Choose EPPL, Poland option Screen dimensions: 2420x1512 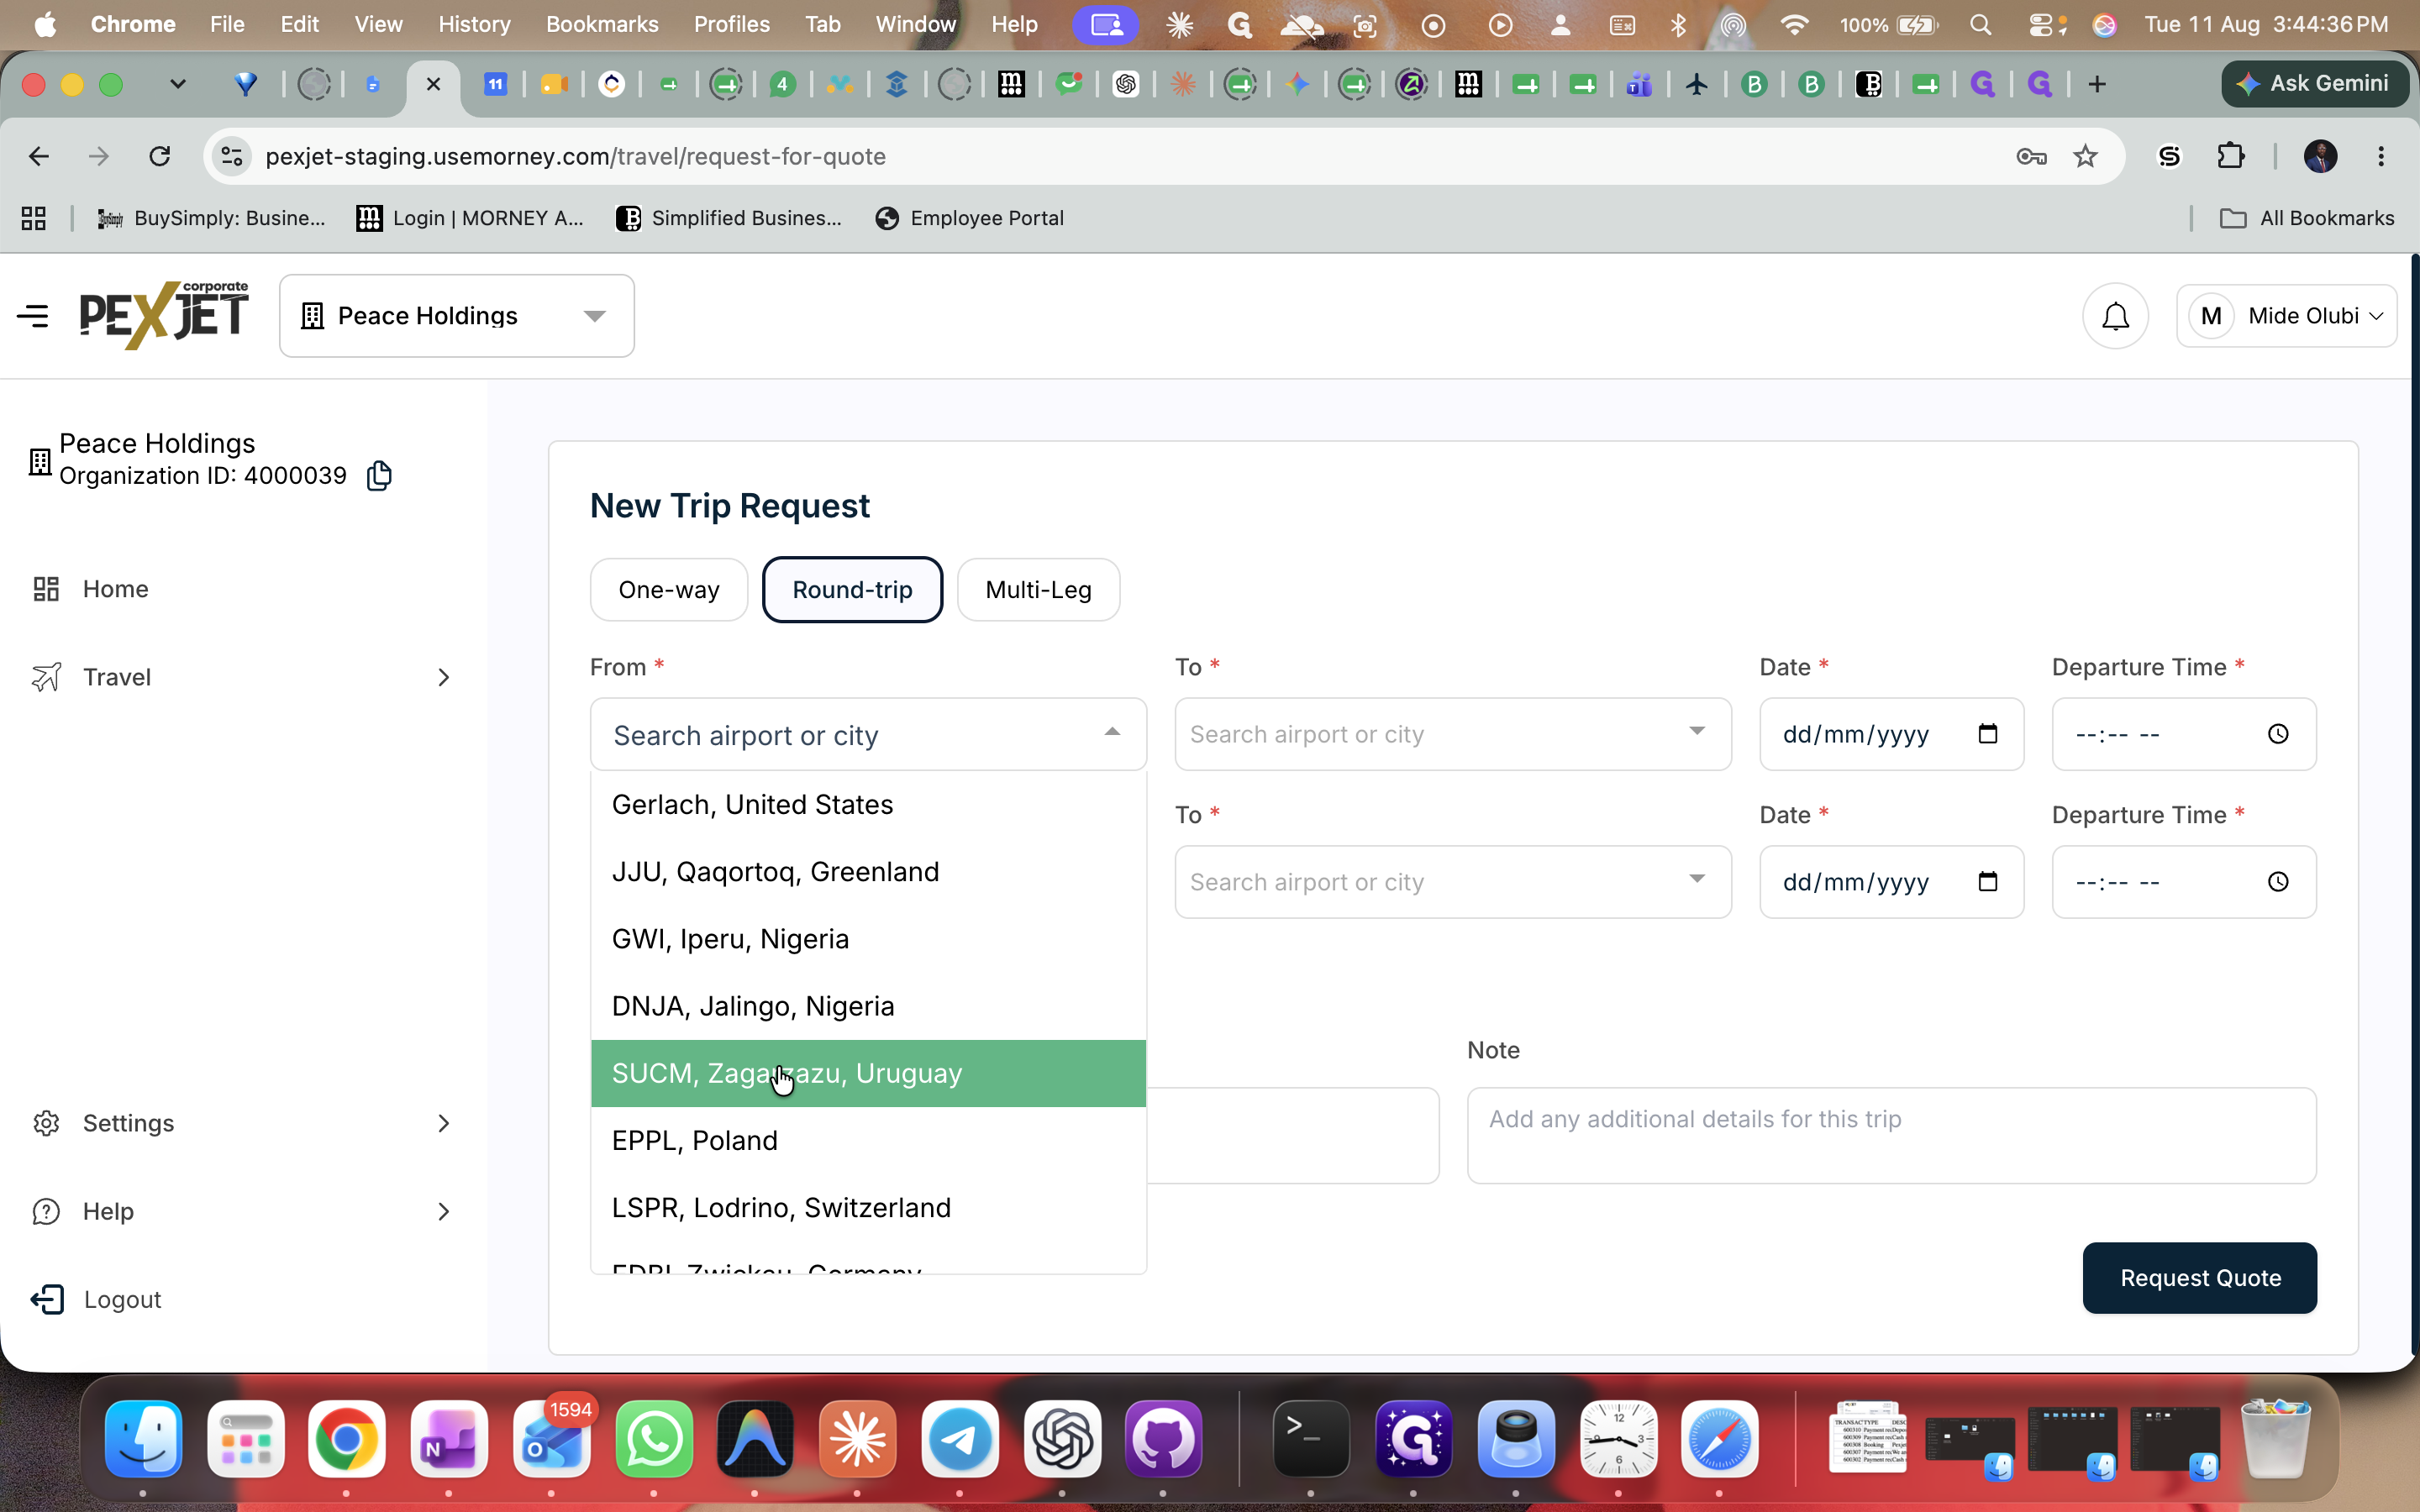click(x=868, y=1141)
